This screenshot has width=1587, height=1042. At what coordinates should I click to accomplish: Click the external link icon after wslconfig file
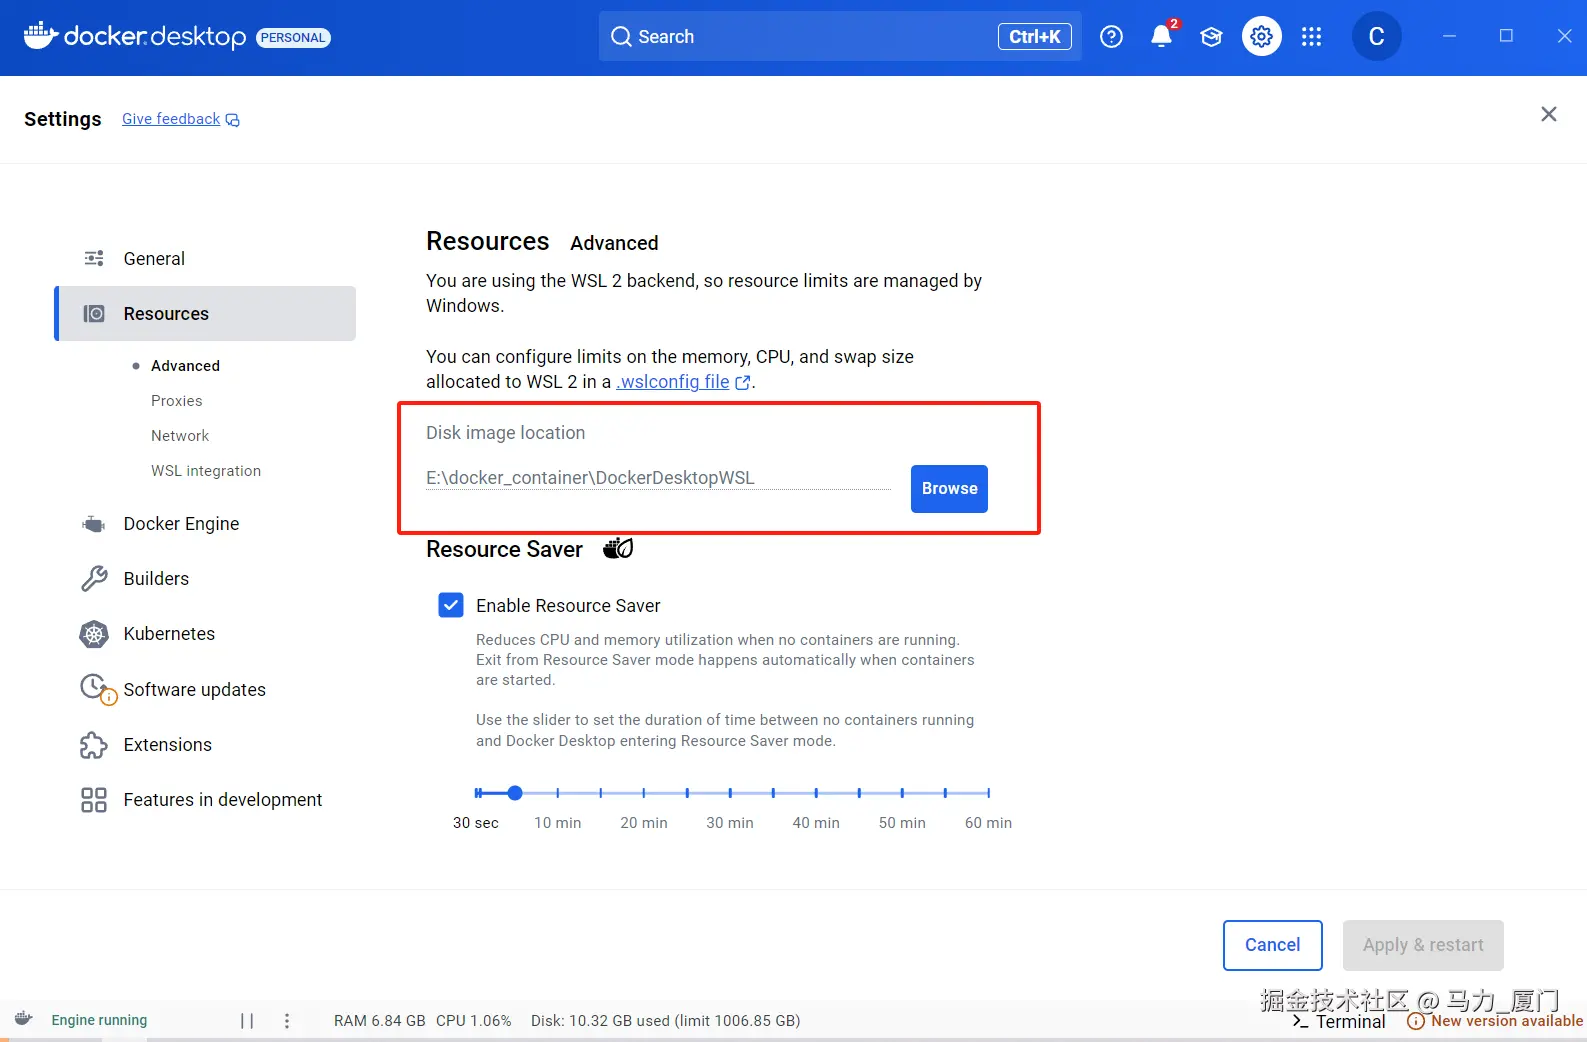743,382
